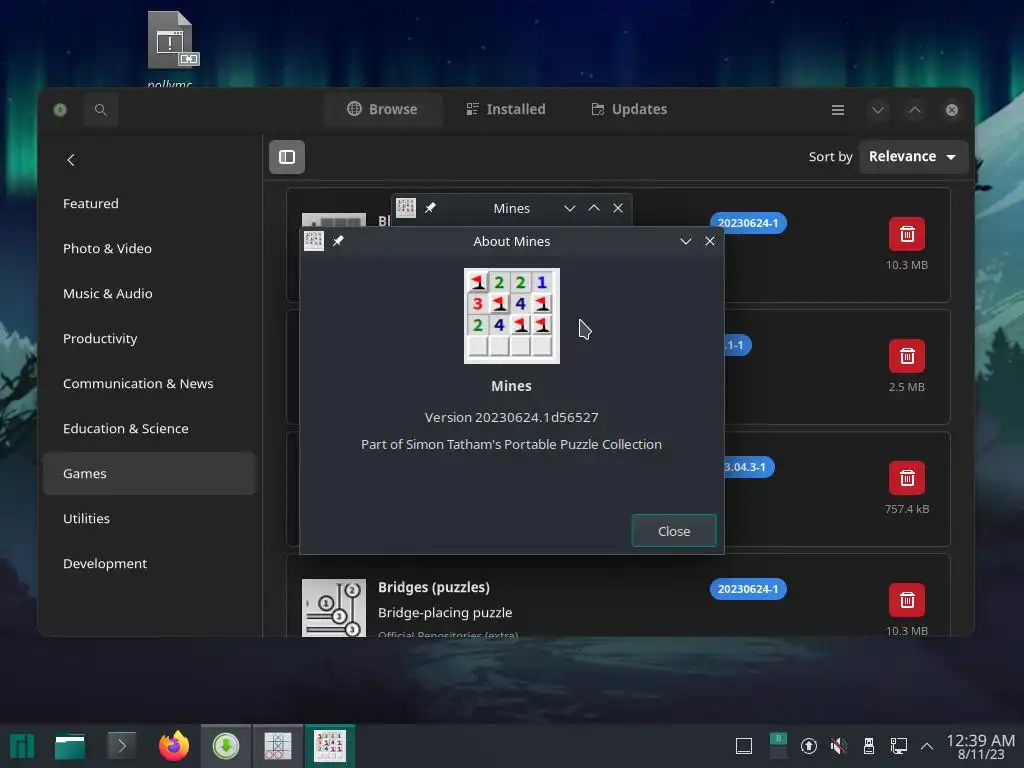This screenshot has height=768, width=1024.
Task: Open the Relevance sort dropdown
Action: (x=912, y=157)
